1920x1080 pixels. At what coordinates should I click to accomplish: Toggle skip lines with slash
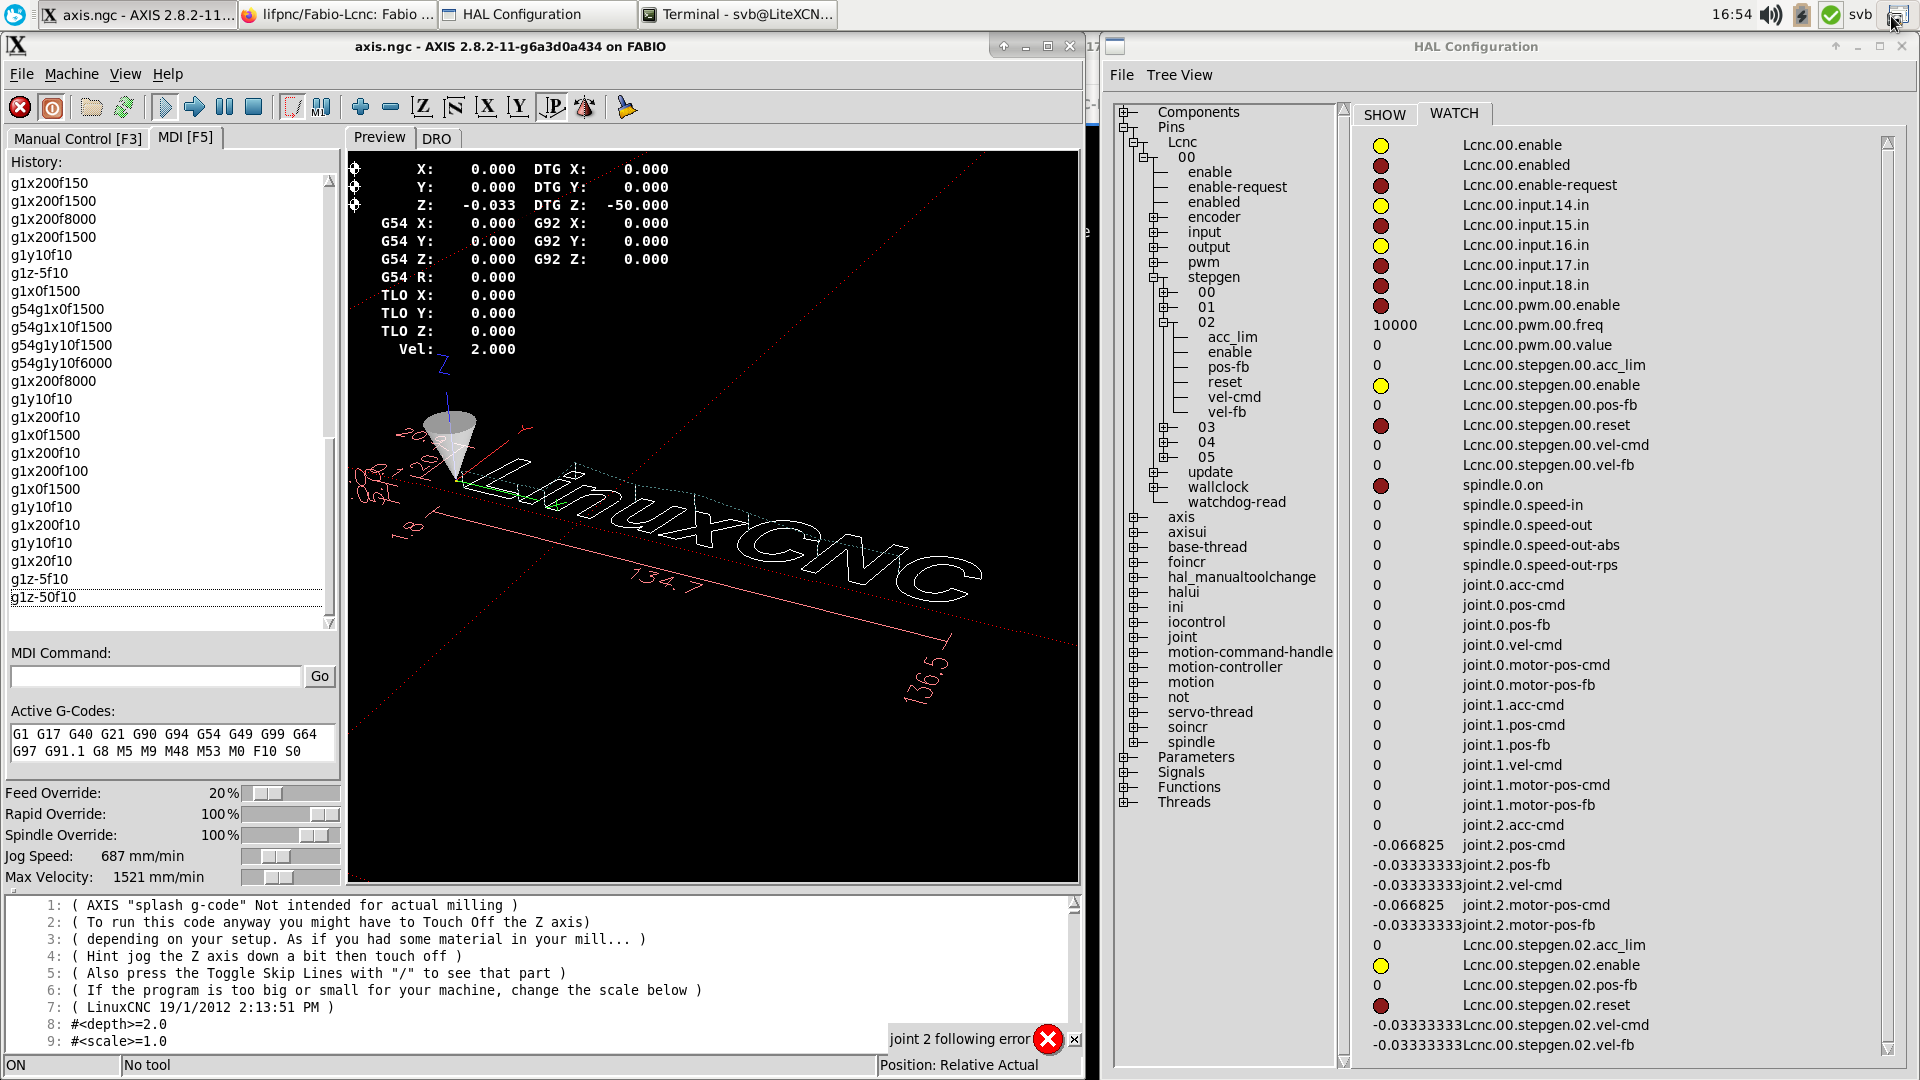(x=292, y=107)
